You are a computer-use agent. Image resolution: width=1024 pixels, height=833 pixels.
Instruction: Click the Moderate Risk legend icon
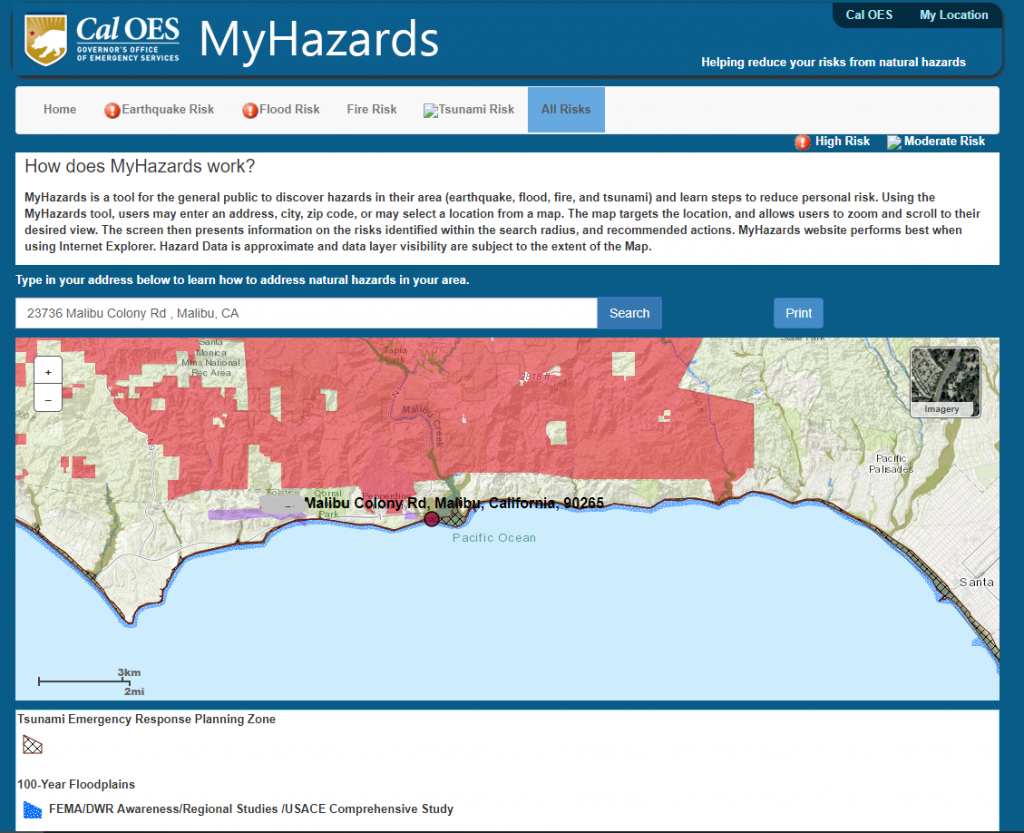pyautogui.click(x=894, y=142)
